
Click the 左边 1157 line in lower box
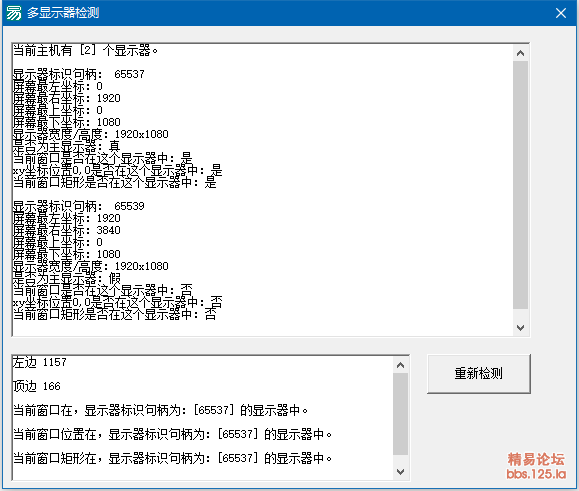click(40, 362)
